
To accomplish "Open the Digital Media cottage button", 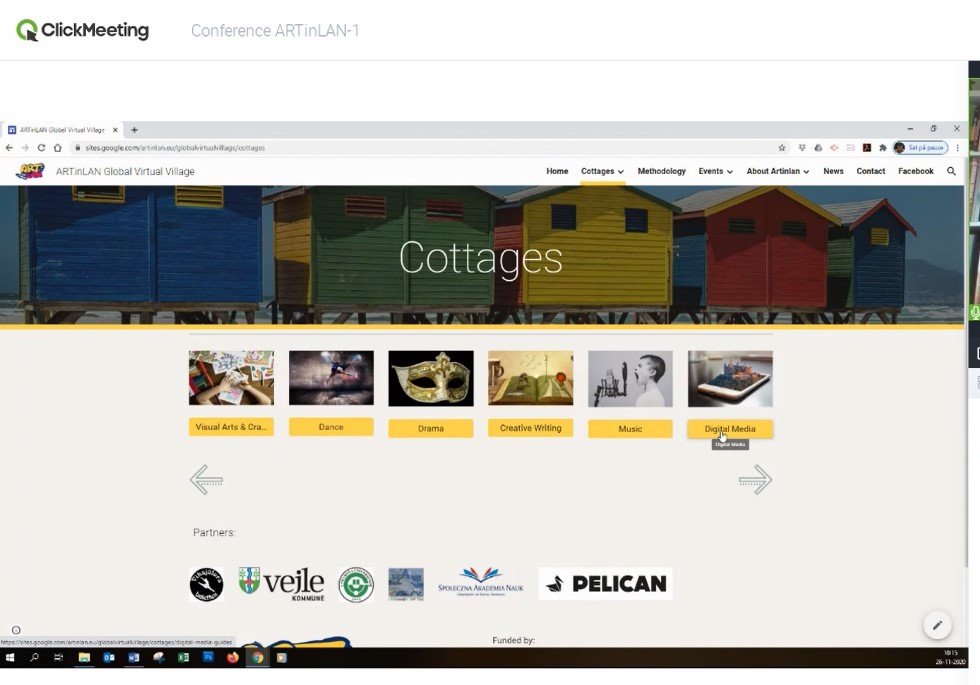I will [x=730, y=429].
